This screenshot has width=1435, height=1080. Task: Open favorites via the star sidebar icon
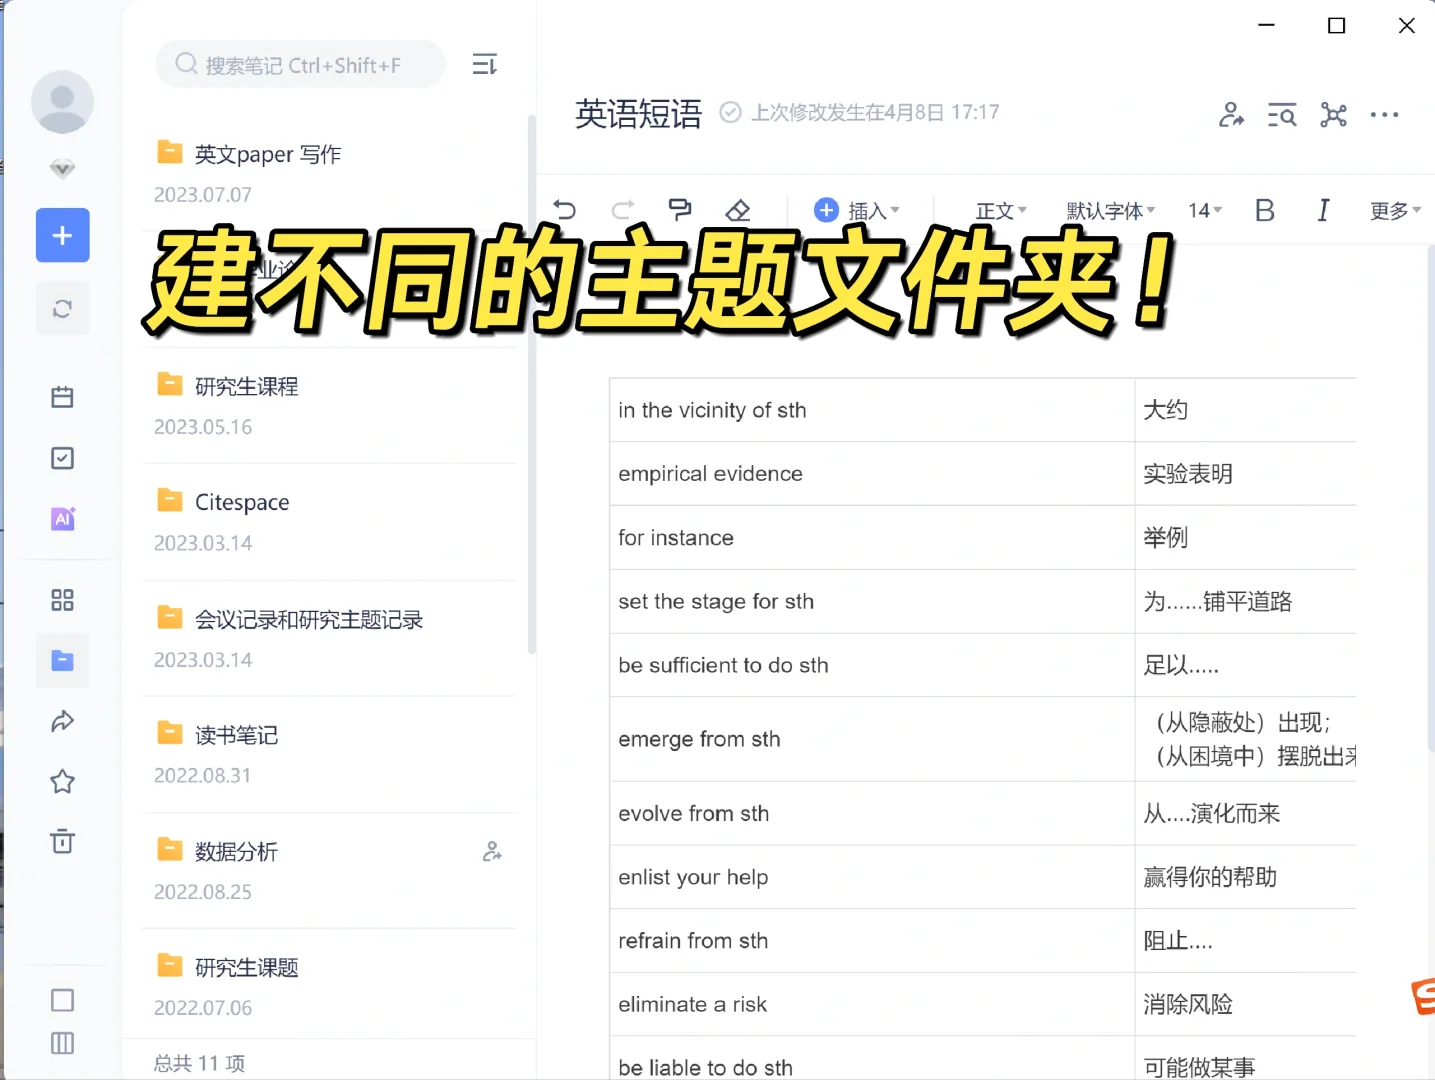coord(62,781)
